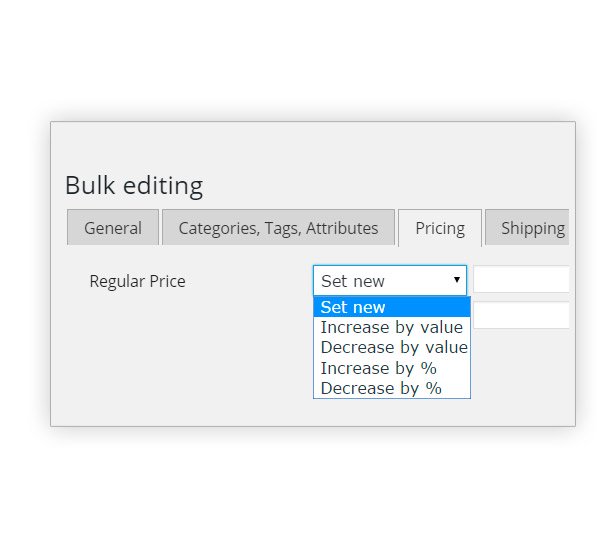
Task: Switch to the General tab
Action: pos(113,228)
